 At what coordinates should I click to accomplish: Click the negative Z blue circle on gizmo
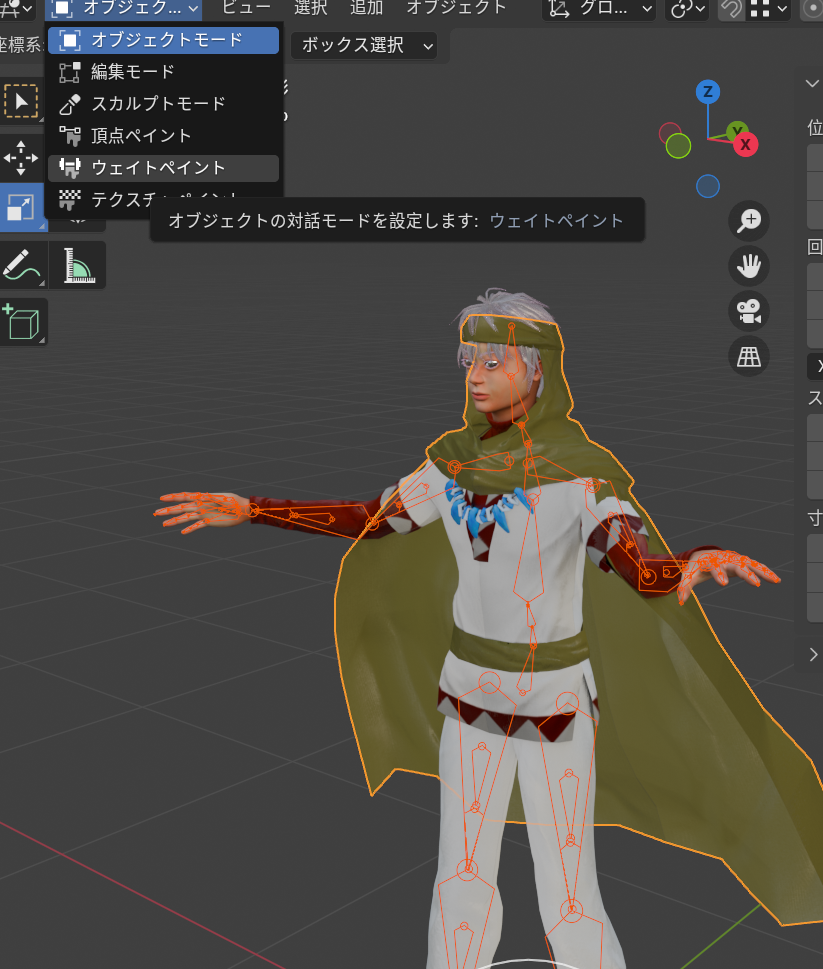pos(708,186)
